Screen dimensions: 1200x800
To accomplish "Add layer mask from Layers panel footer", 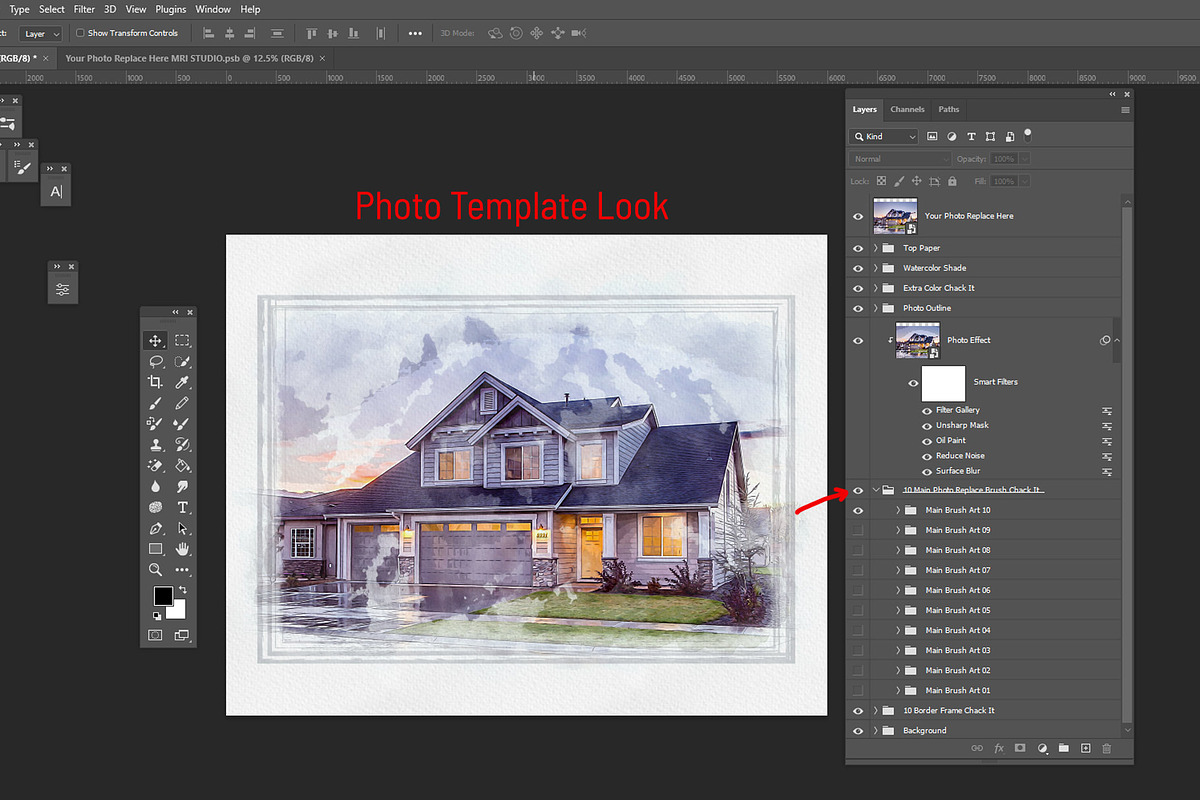I will click(1020, 748).
